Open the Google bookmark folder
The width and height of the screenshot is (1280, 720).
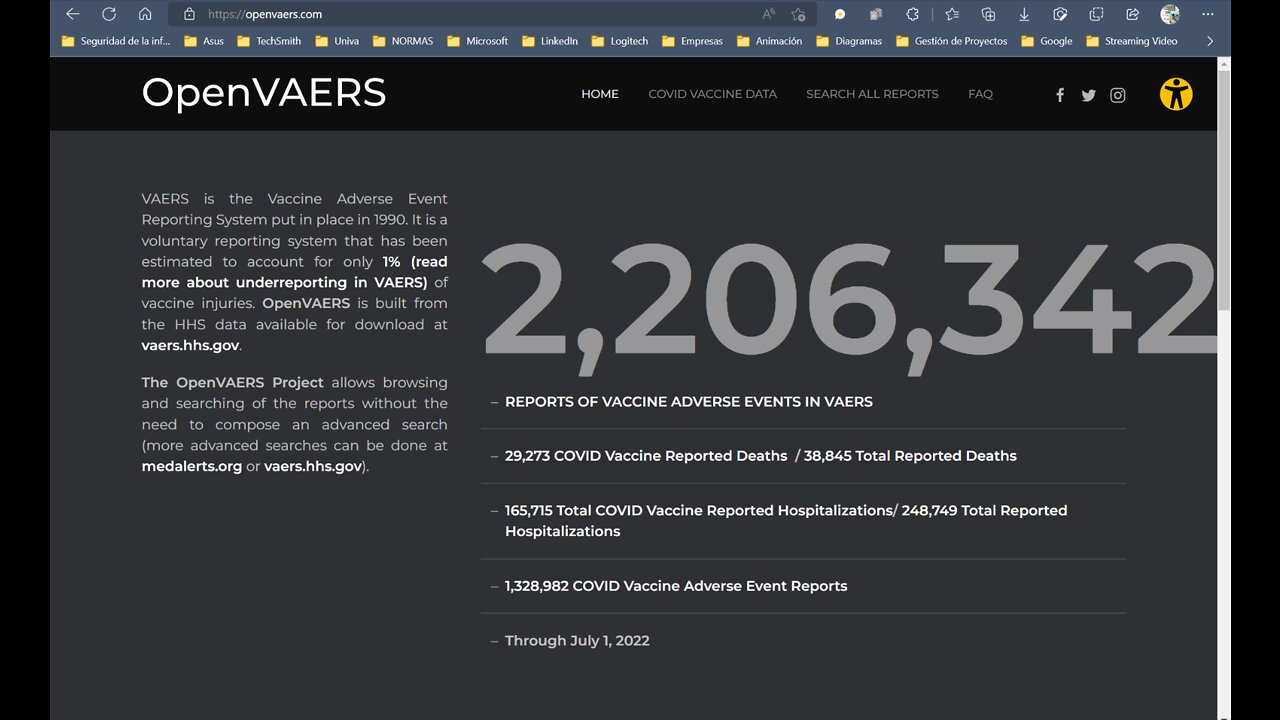pos(1047,41)
